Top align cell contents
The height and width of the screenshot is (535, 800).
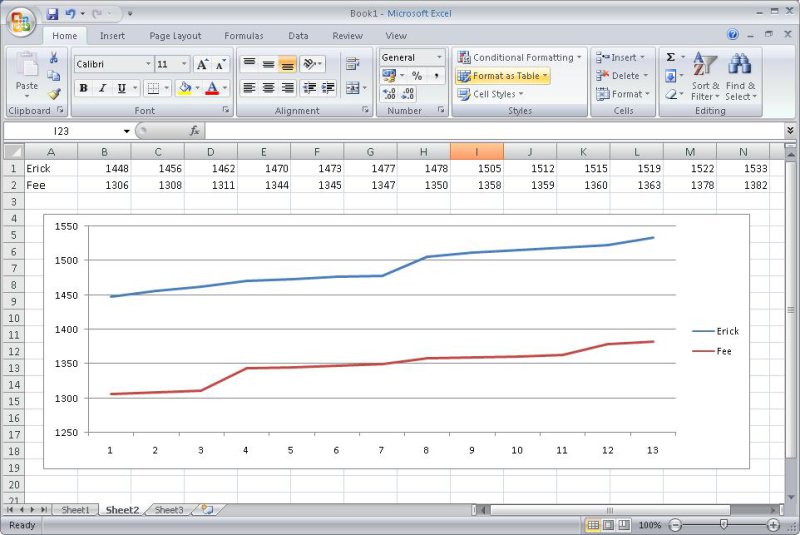click(x=249, y=63)
